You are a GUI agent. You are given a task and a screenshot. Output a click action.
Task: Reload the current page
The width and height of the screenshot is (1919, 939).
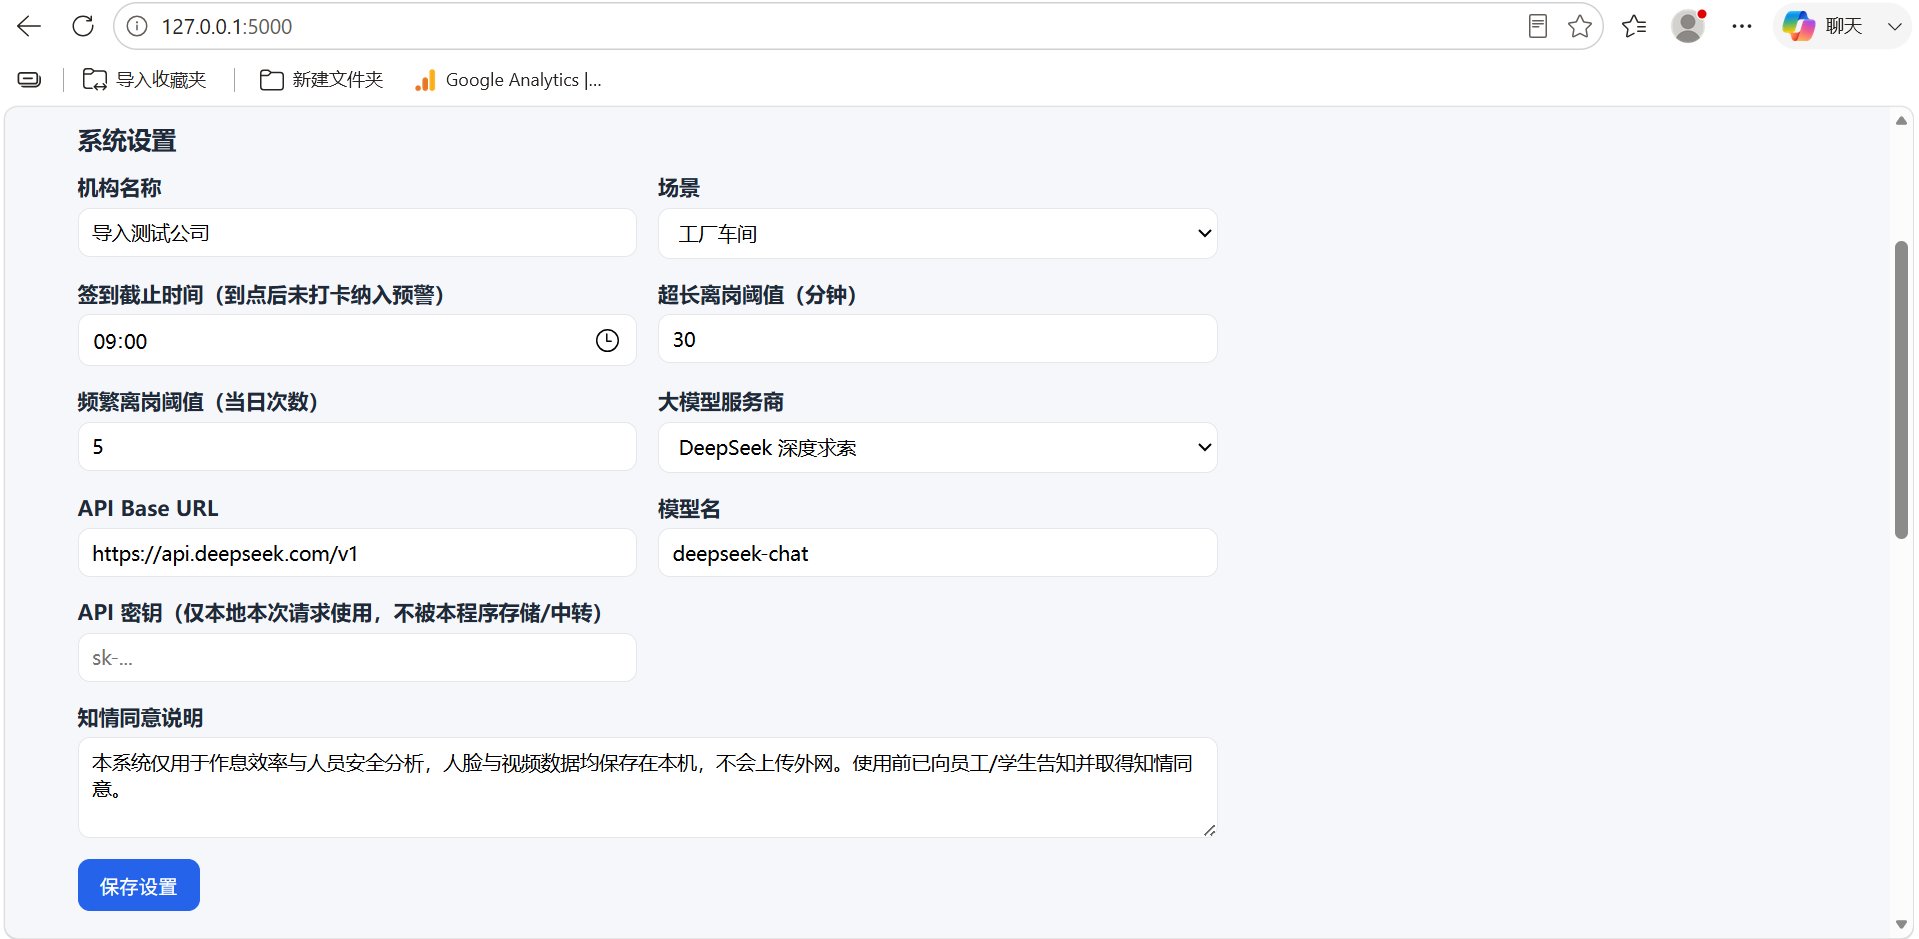coord(83,26)
